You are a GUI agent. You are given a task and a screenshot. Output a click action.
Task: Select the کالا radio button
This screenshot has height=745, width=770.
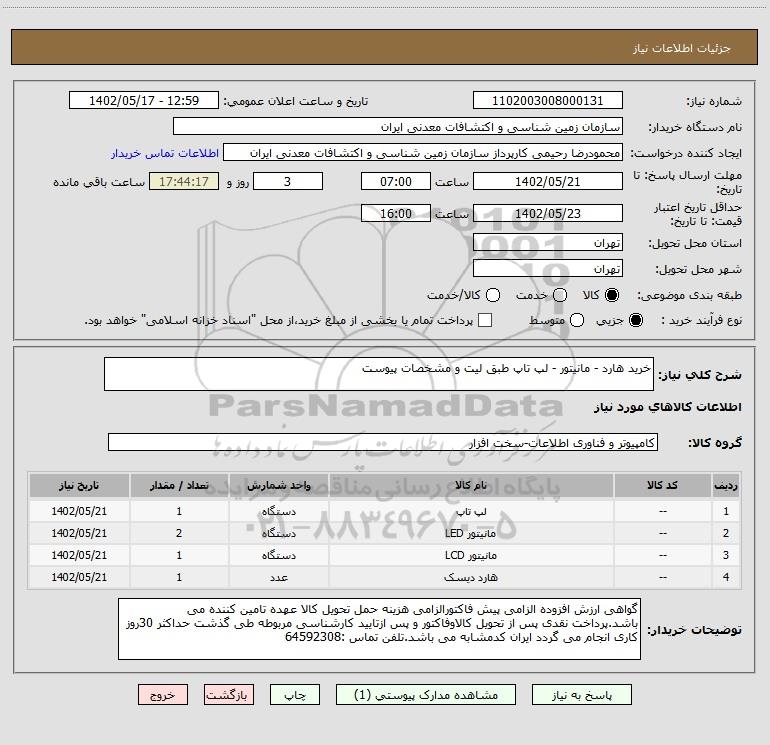(x=612, y=295)
